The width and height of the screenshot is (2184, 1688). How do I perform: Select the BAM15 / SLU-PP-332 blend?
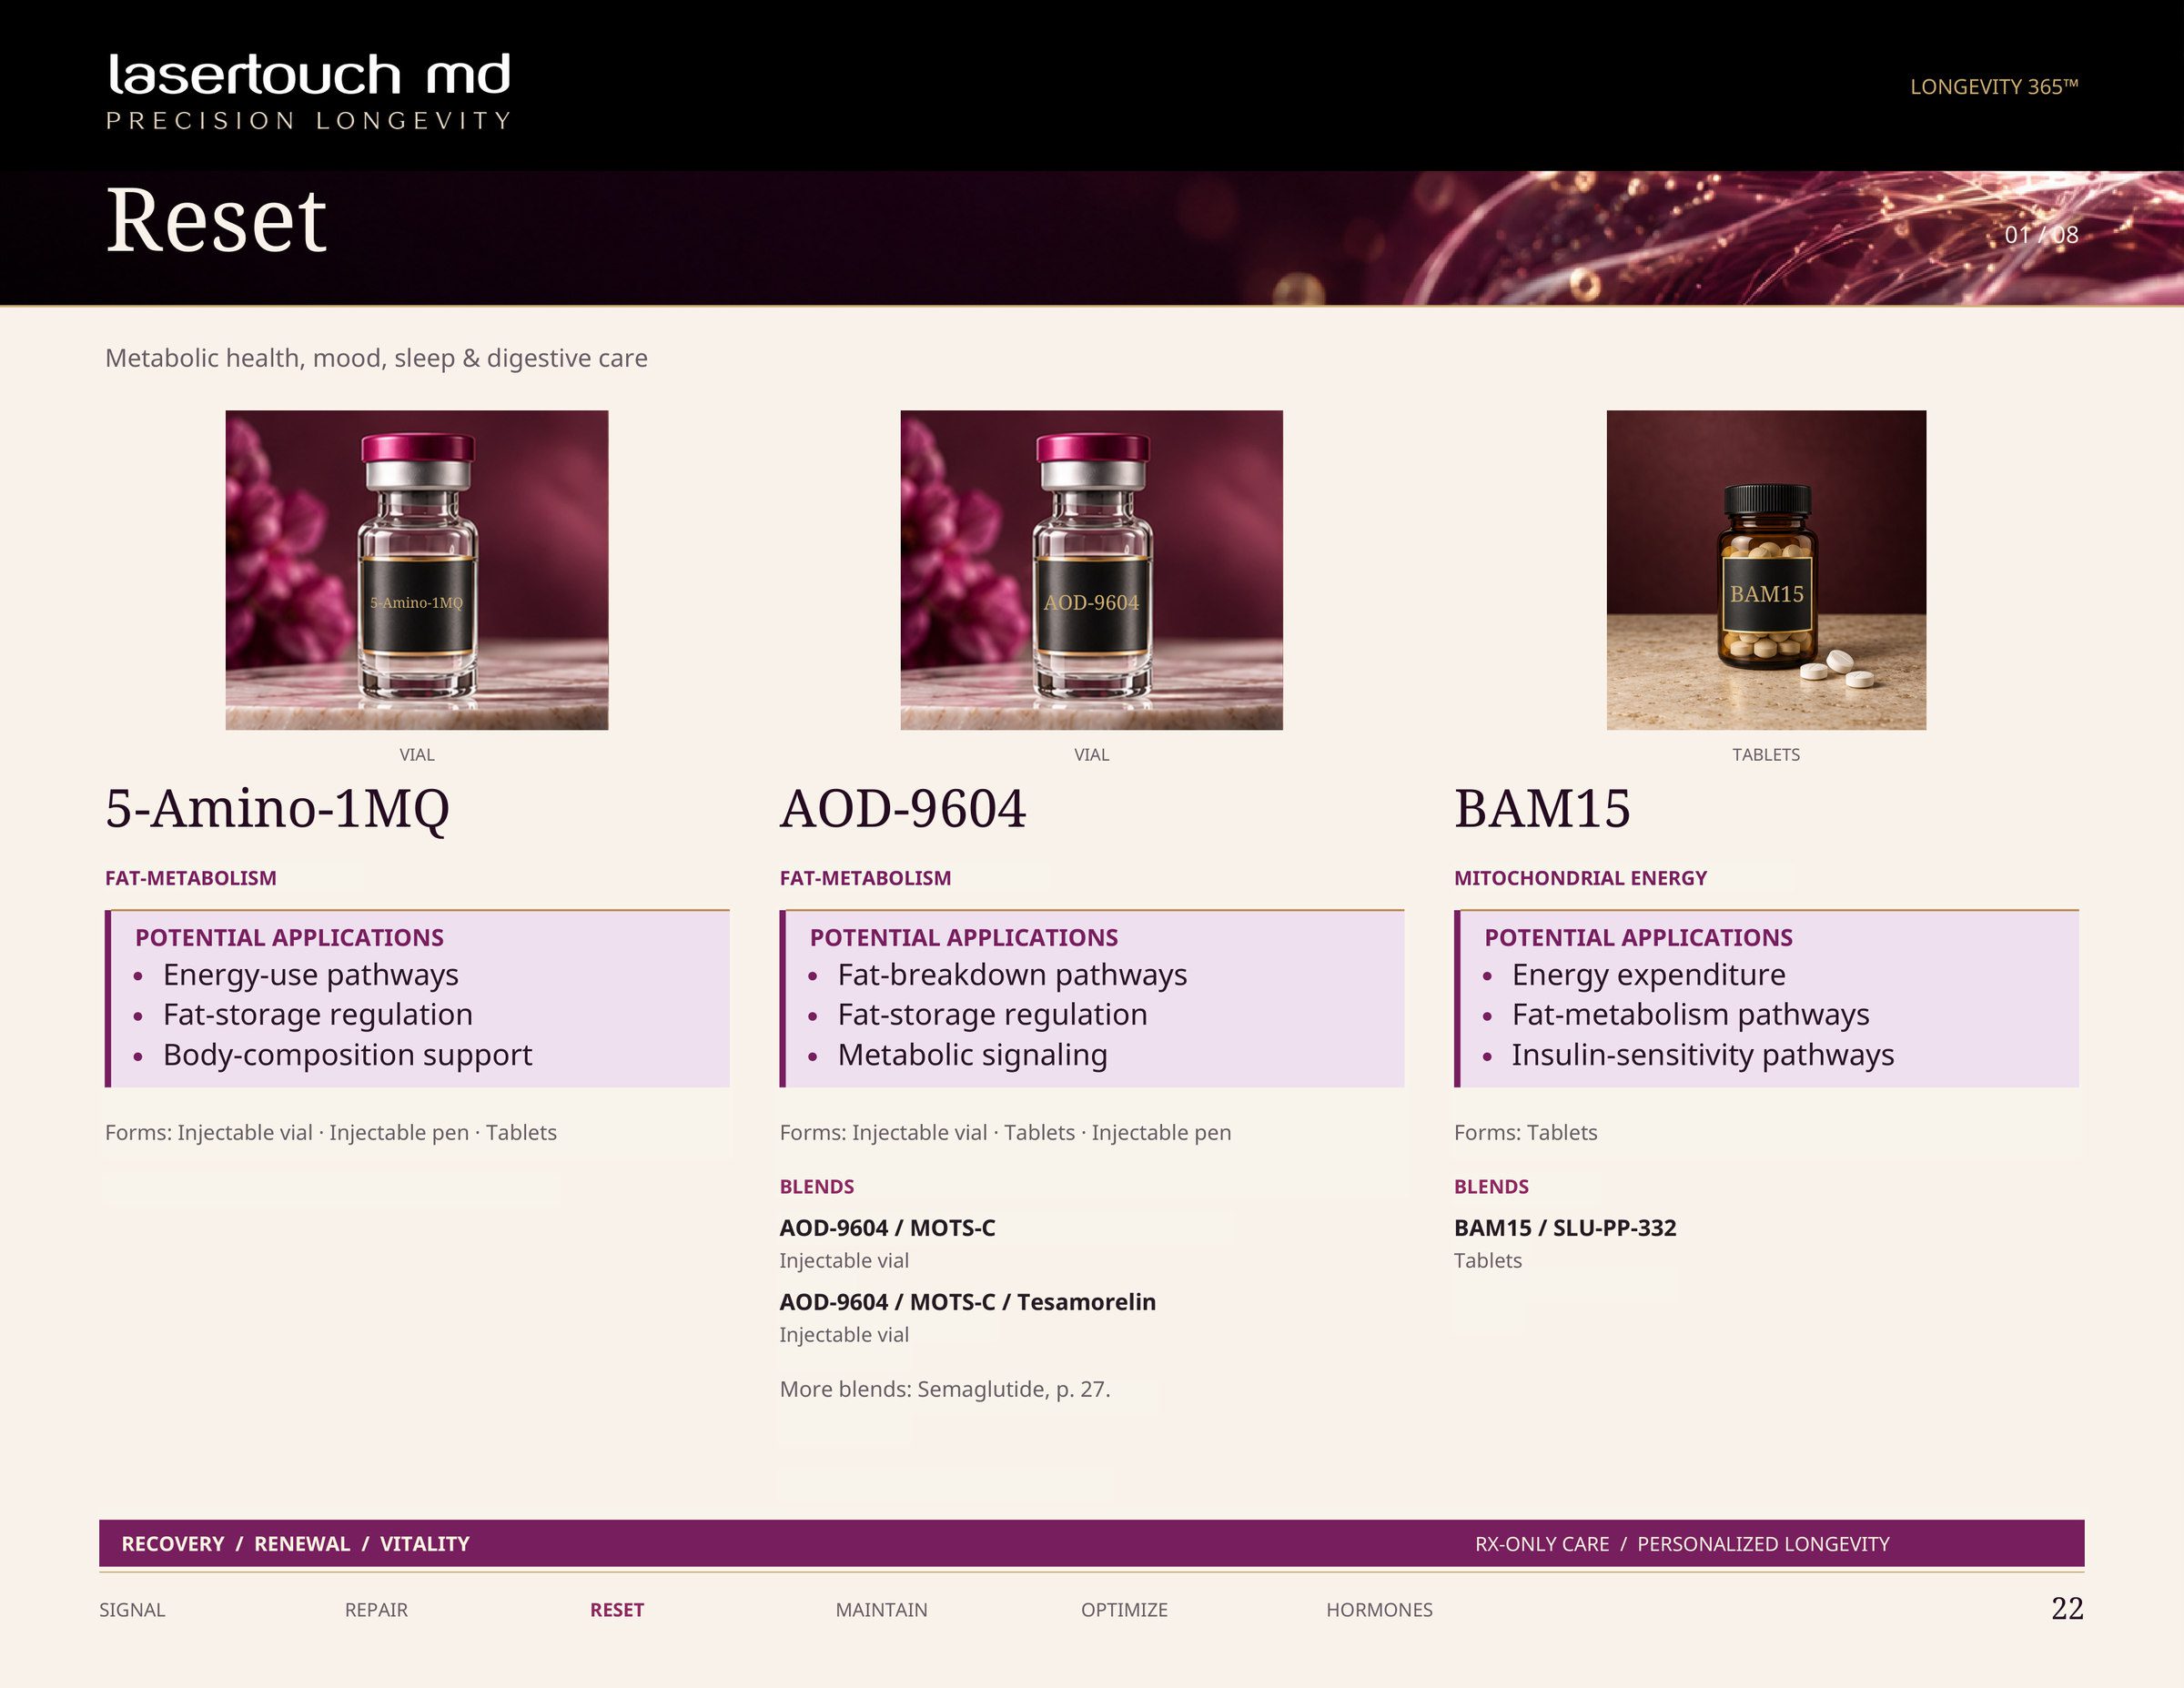pos(1565,1228)
